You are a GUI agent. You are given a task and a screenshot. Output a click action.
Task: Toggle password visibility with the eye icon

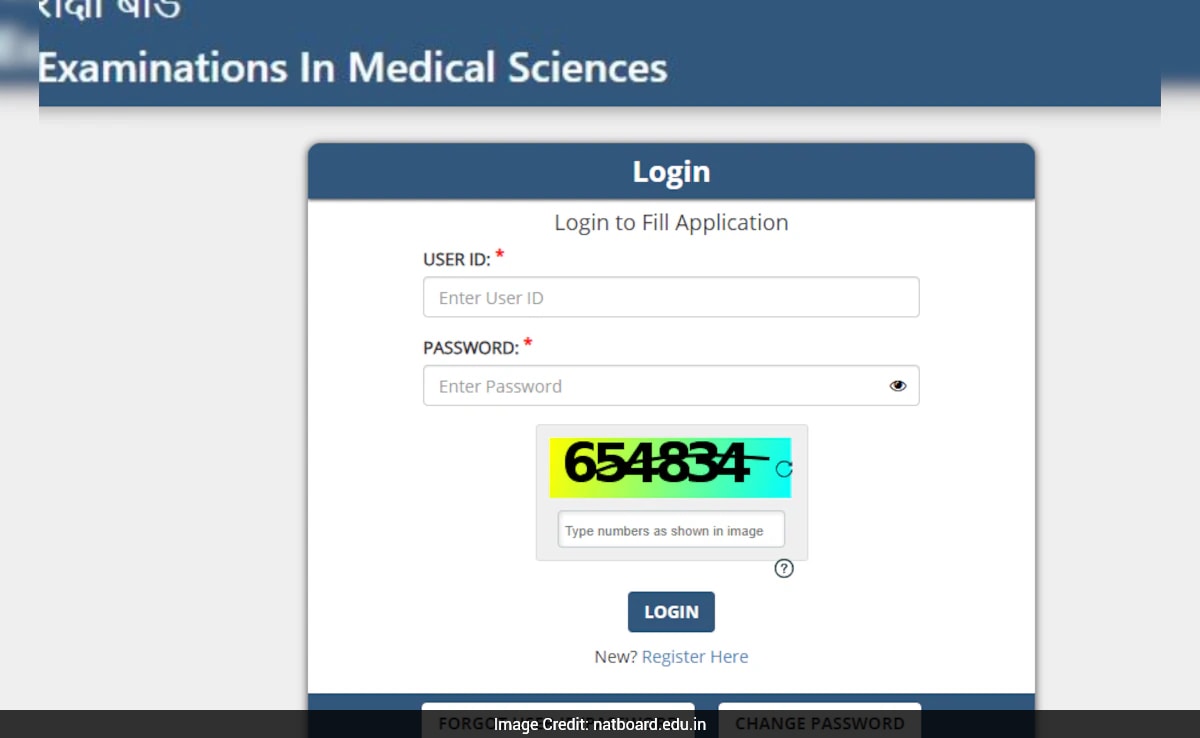pos(897,385)
